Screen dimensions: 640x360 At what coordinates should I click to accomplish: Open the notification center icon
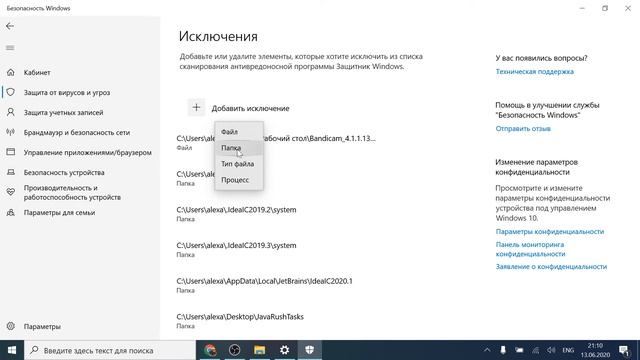point(624,350)
